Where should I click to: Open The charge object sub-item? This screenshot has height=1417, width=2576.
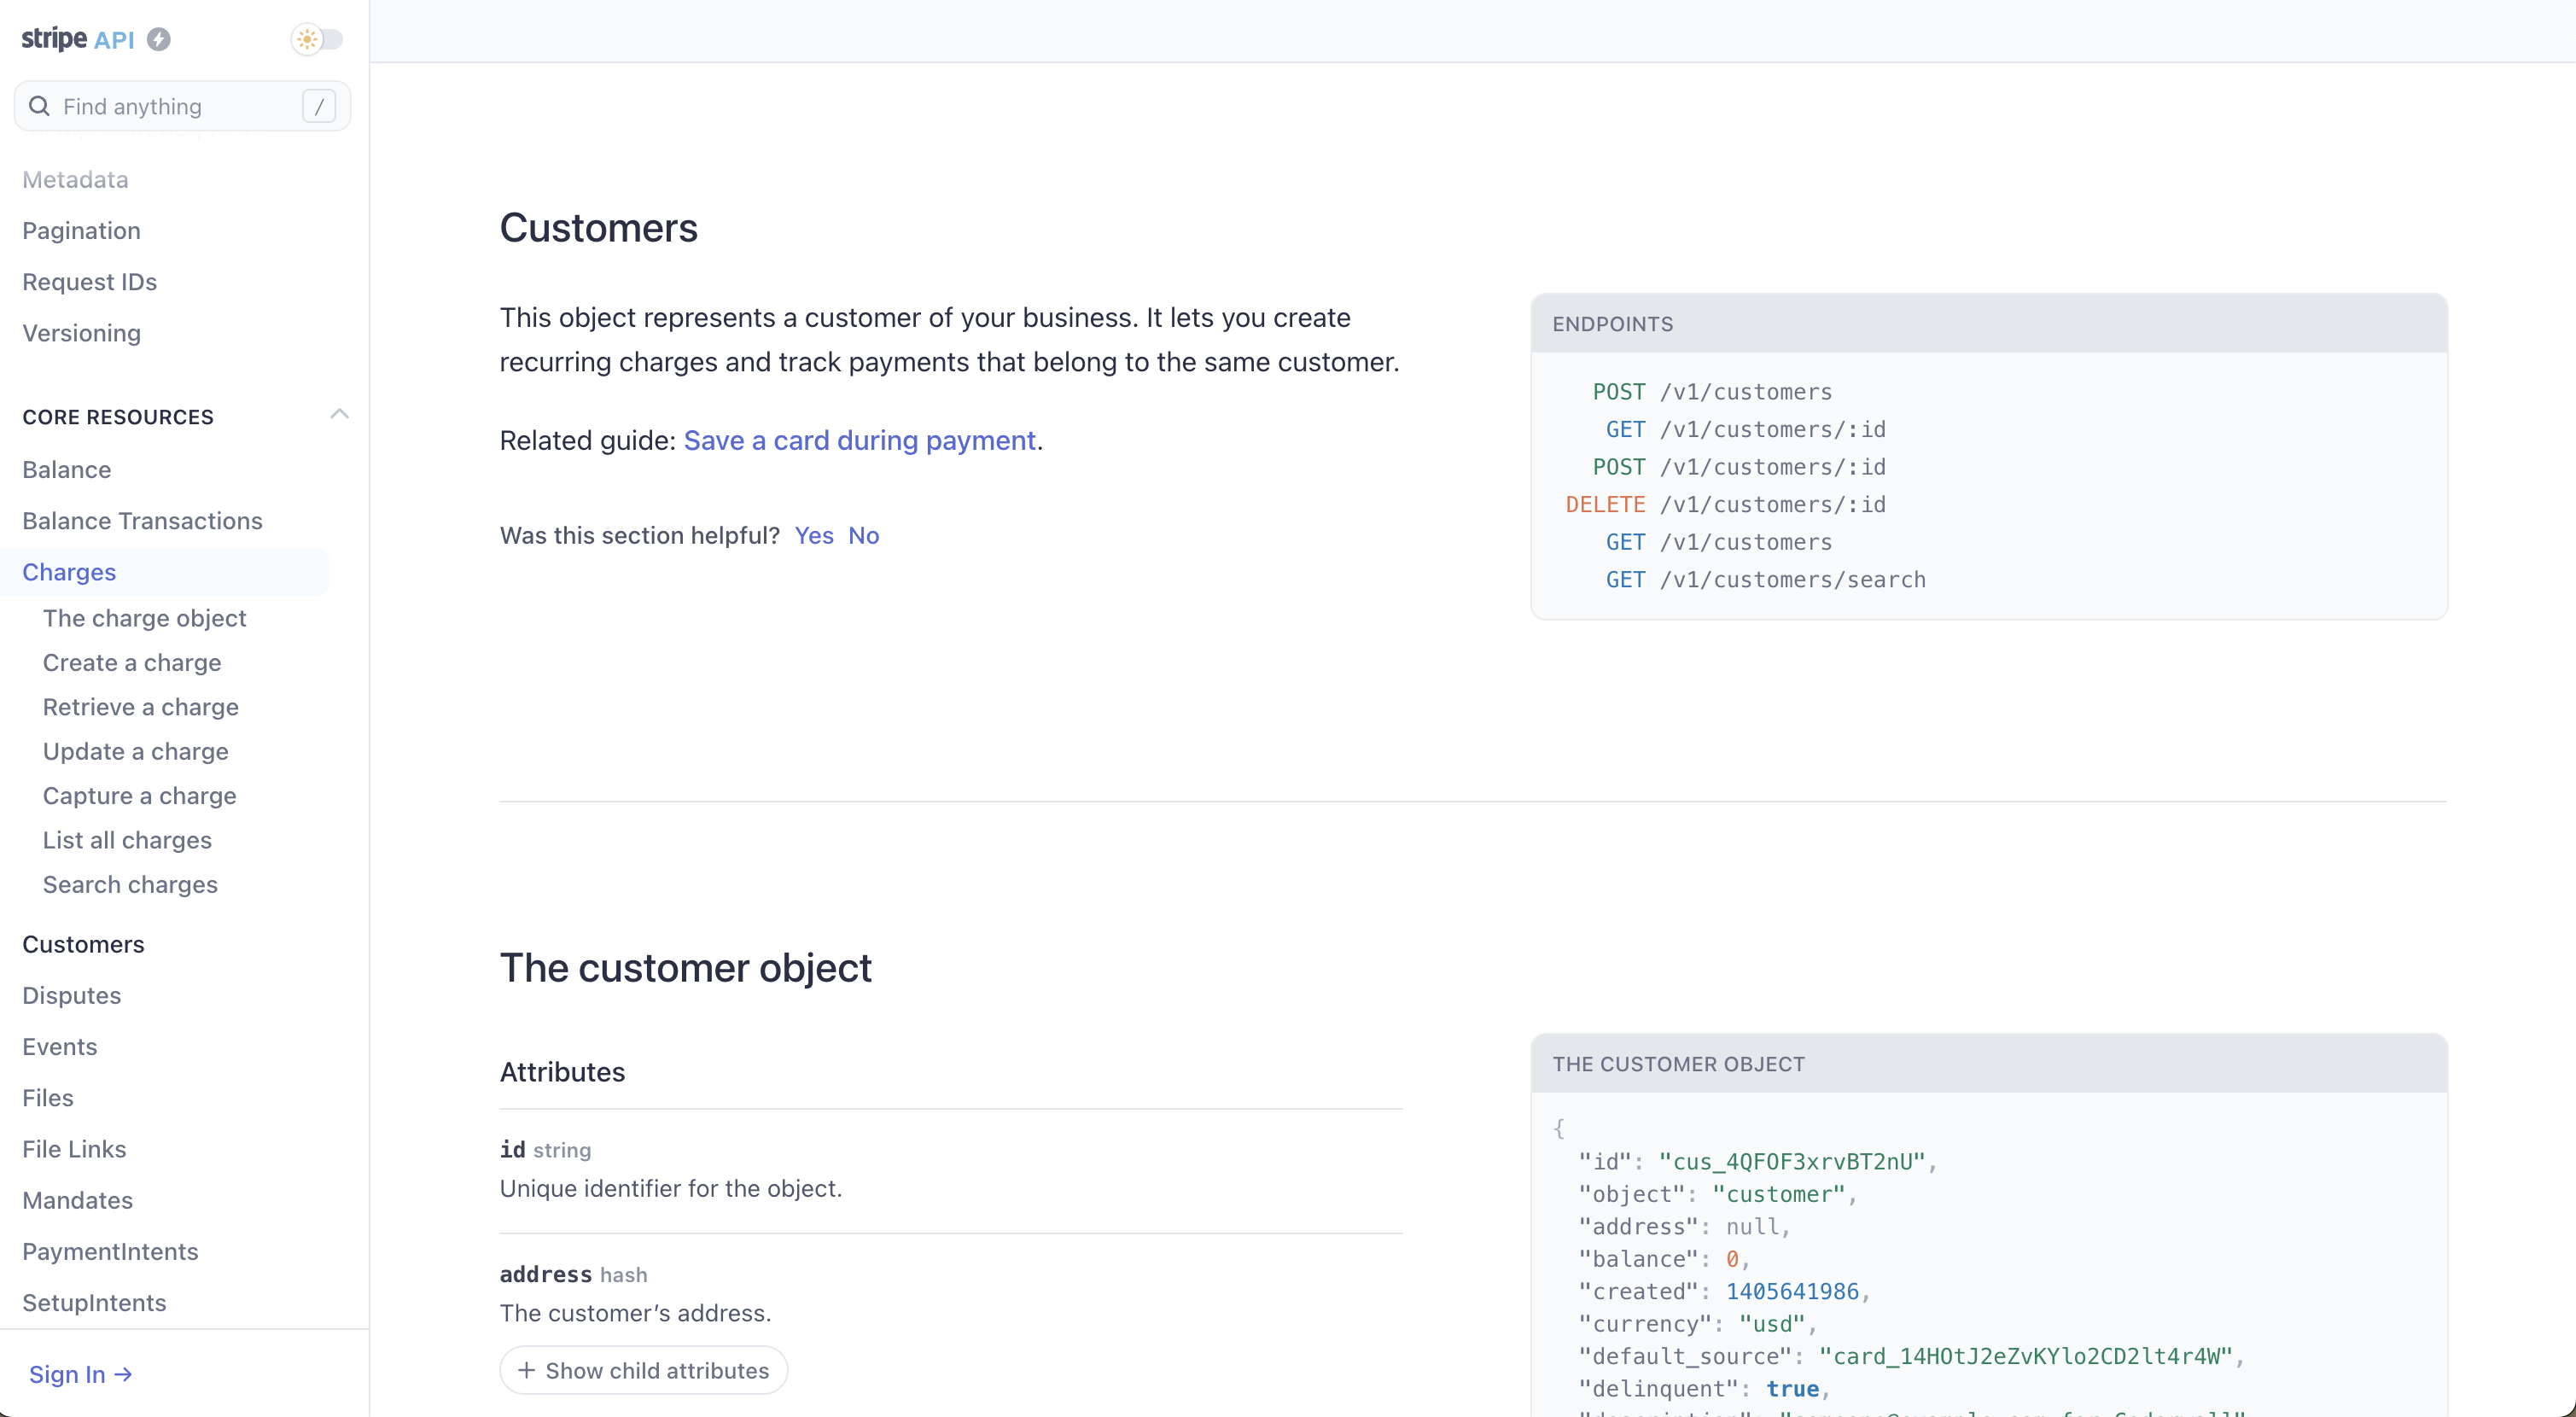144,618
